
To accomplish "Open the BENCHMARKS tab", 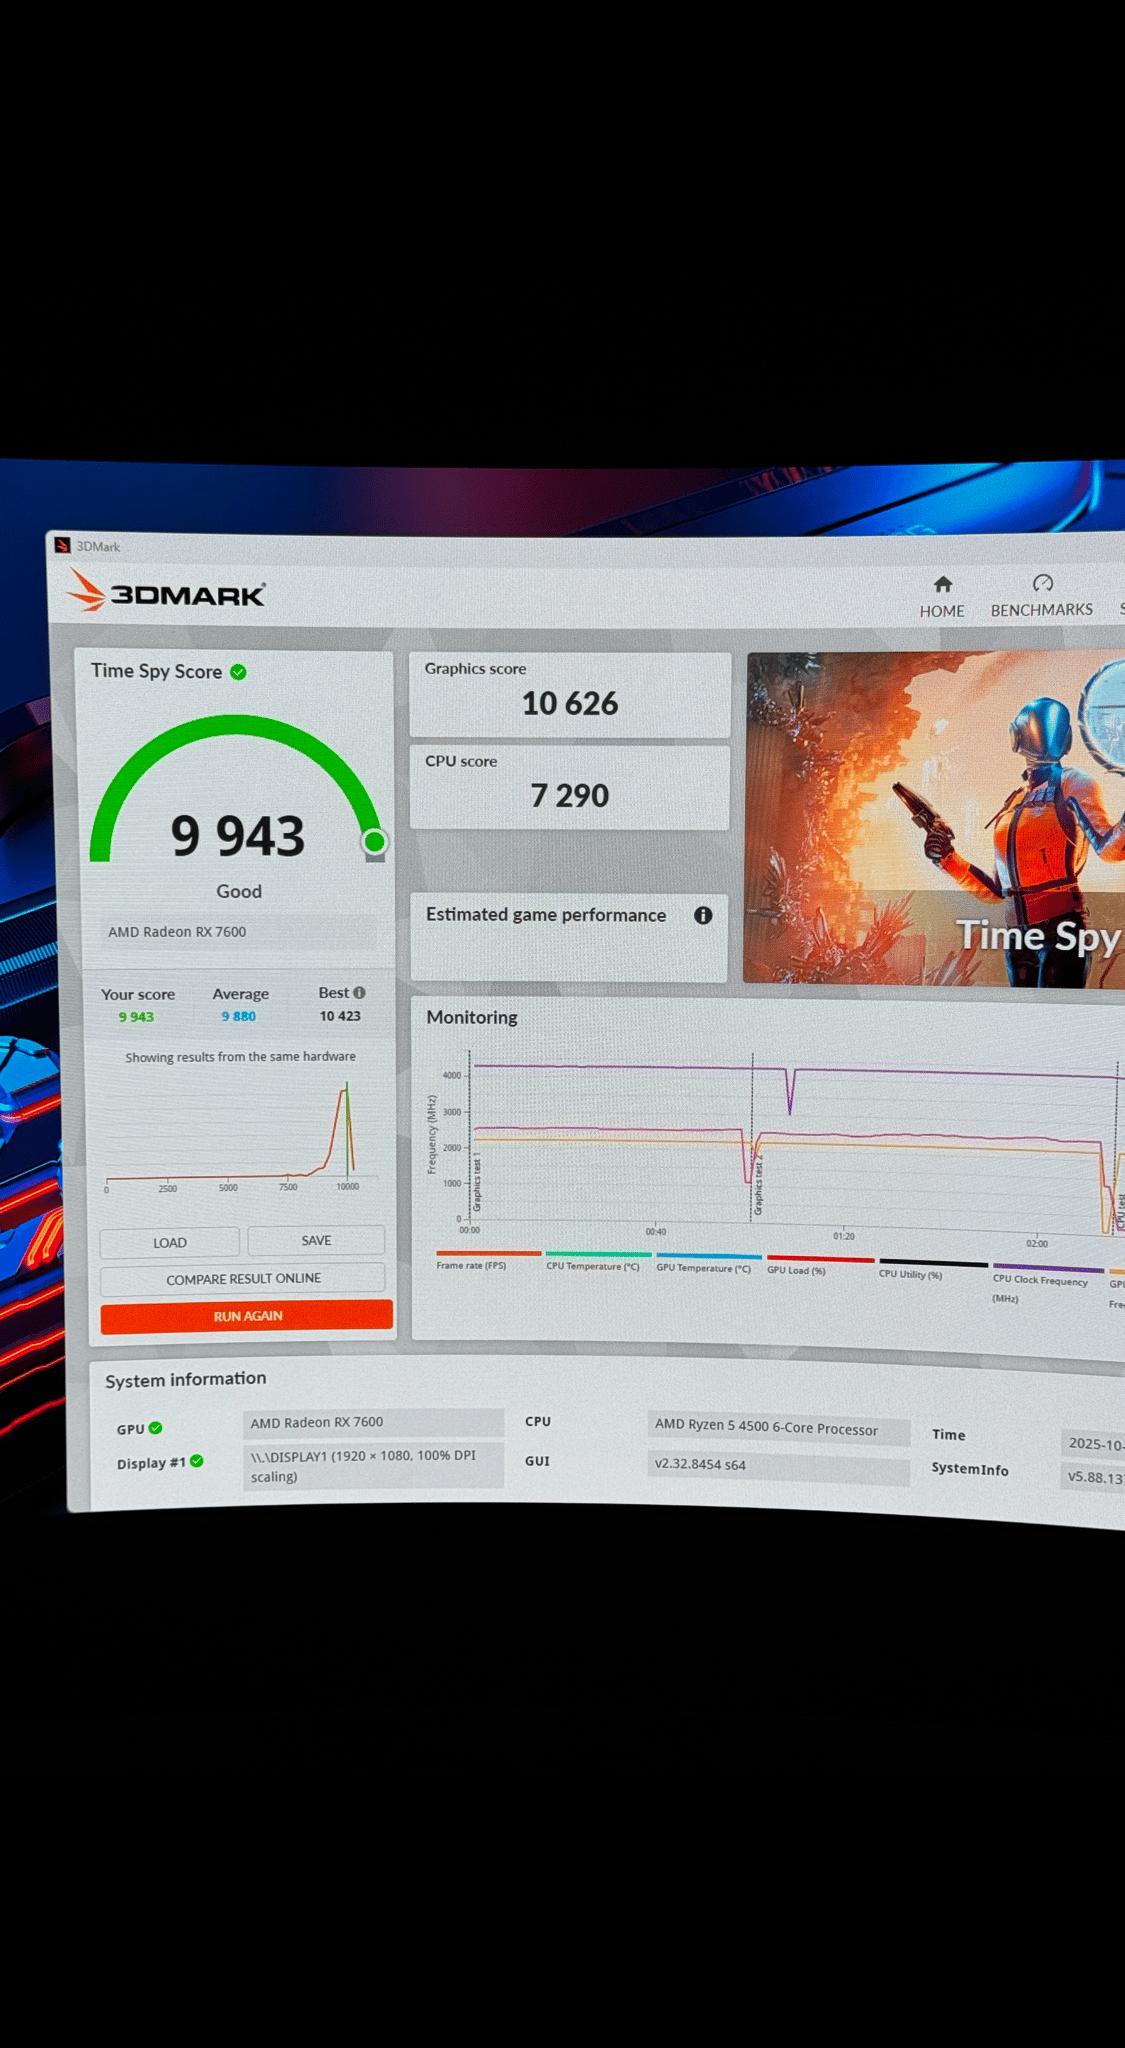I will click(1041, 596).
